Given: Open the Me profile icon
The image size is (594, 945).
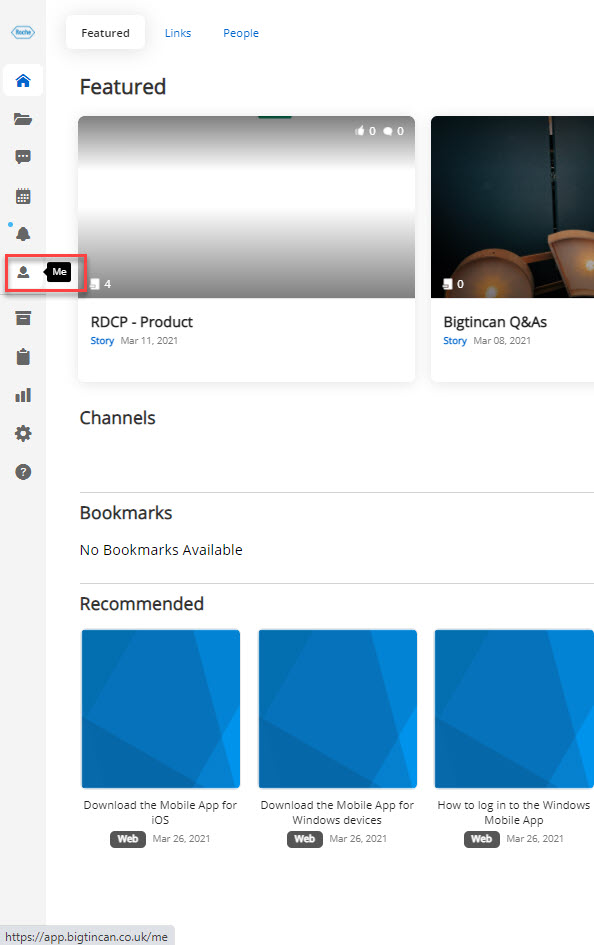Looking at the screenshot, I should 23,272.
